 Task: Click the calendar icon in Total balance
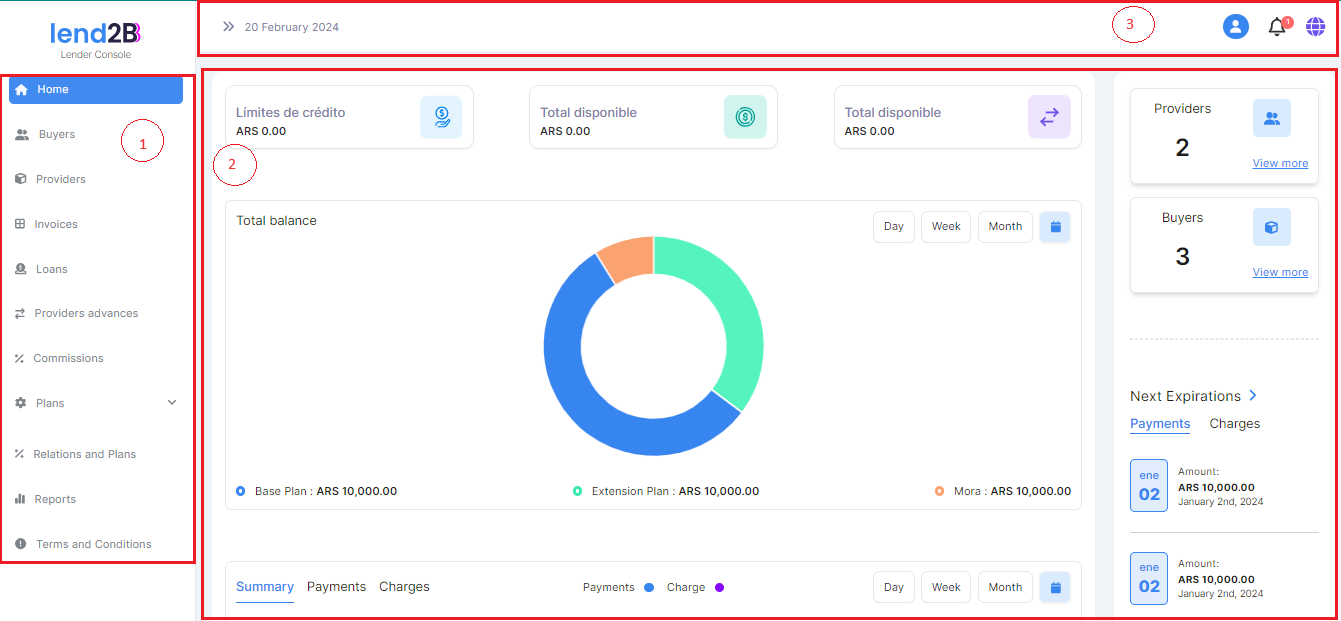pos(1055,227)
